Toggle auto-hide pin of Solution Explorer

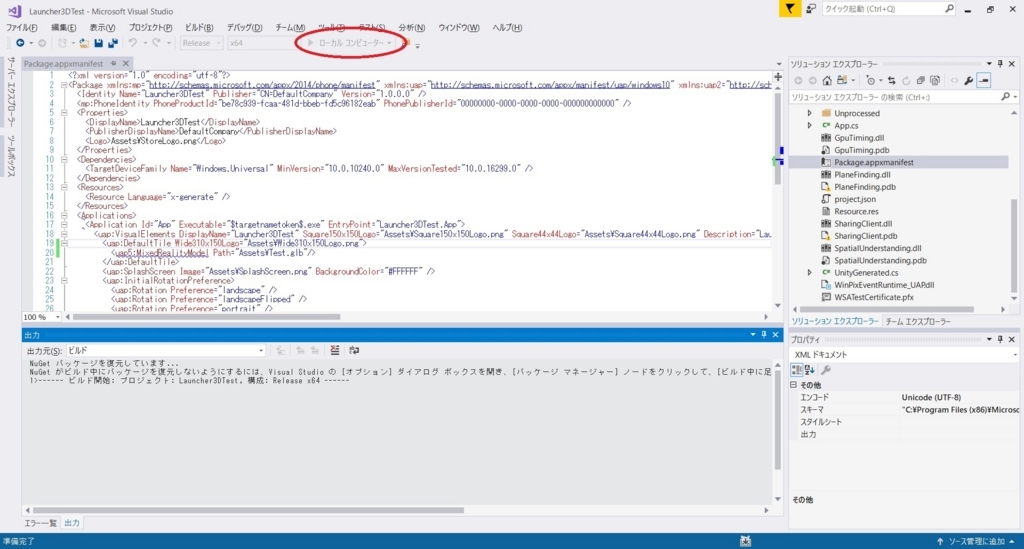[x=1000, y=64]
